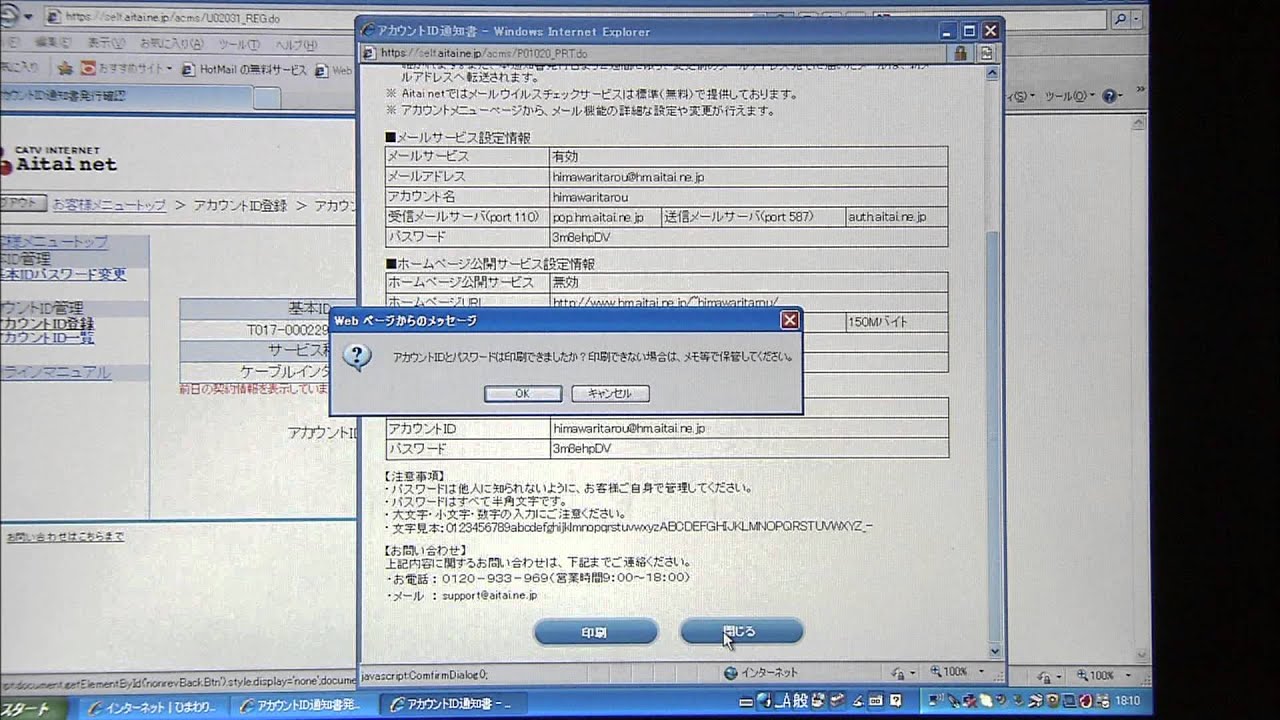Click キャンセル in the message dialog
The image size is (1280, 720).
pos(610,394)
